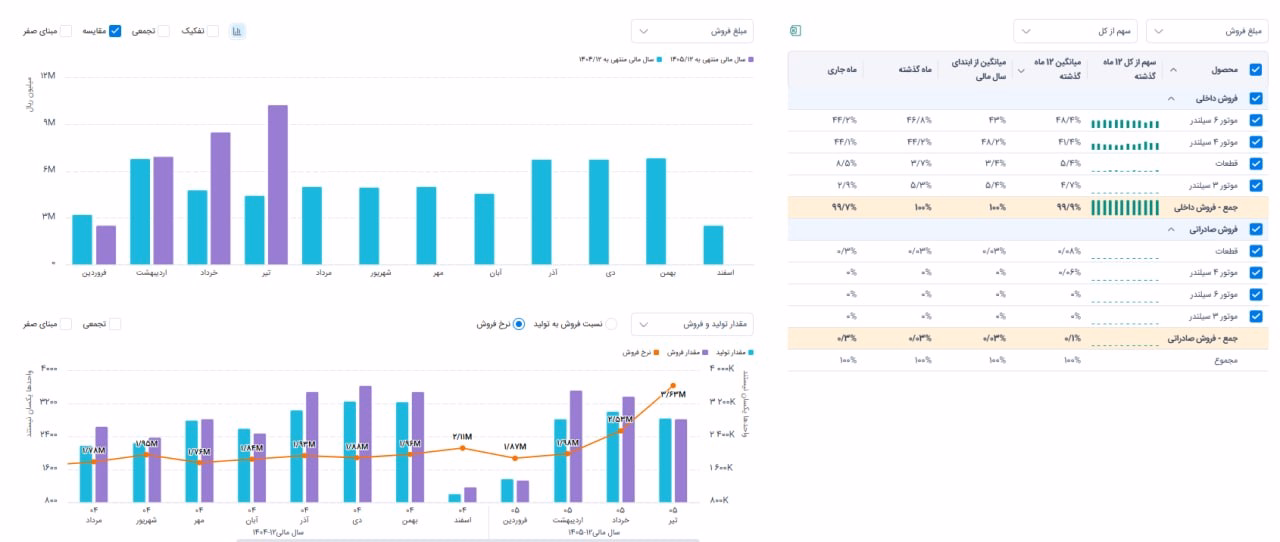Collapse all rows via محصول header chevron

[x=1174, y=70]
